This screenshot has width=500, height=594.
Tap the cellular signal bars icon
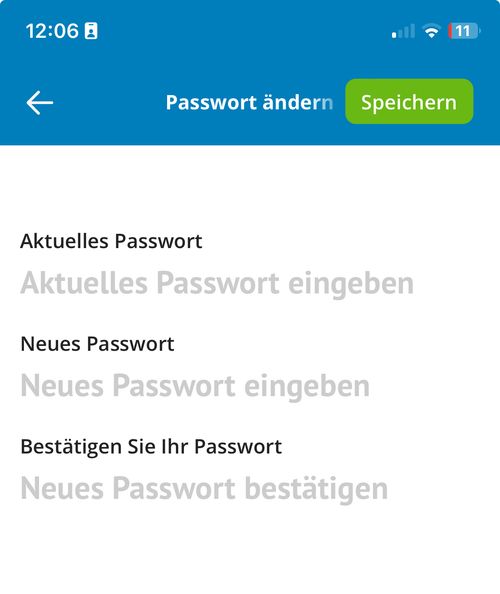pos(403,31)
